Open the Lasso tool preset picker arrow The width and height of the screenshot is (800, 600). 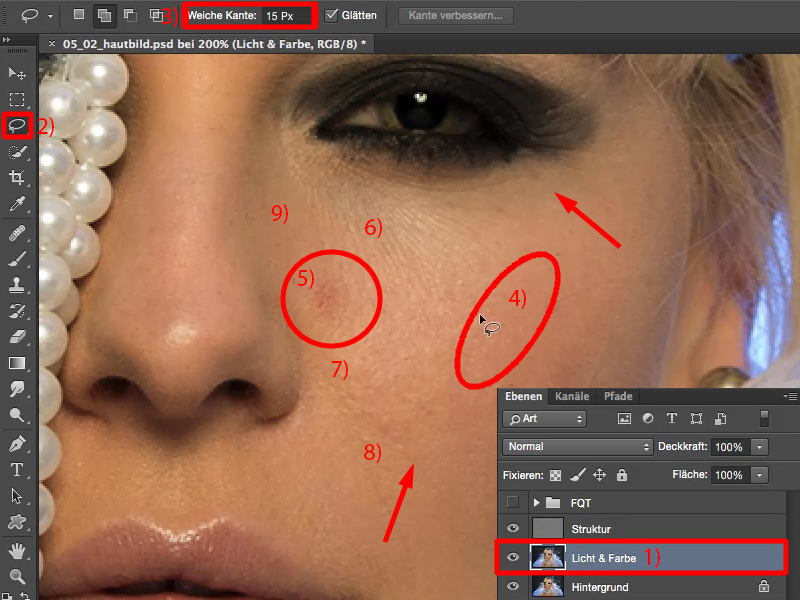tap(50, 16)
